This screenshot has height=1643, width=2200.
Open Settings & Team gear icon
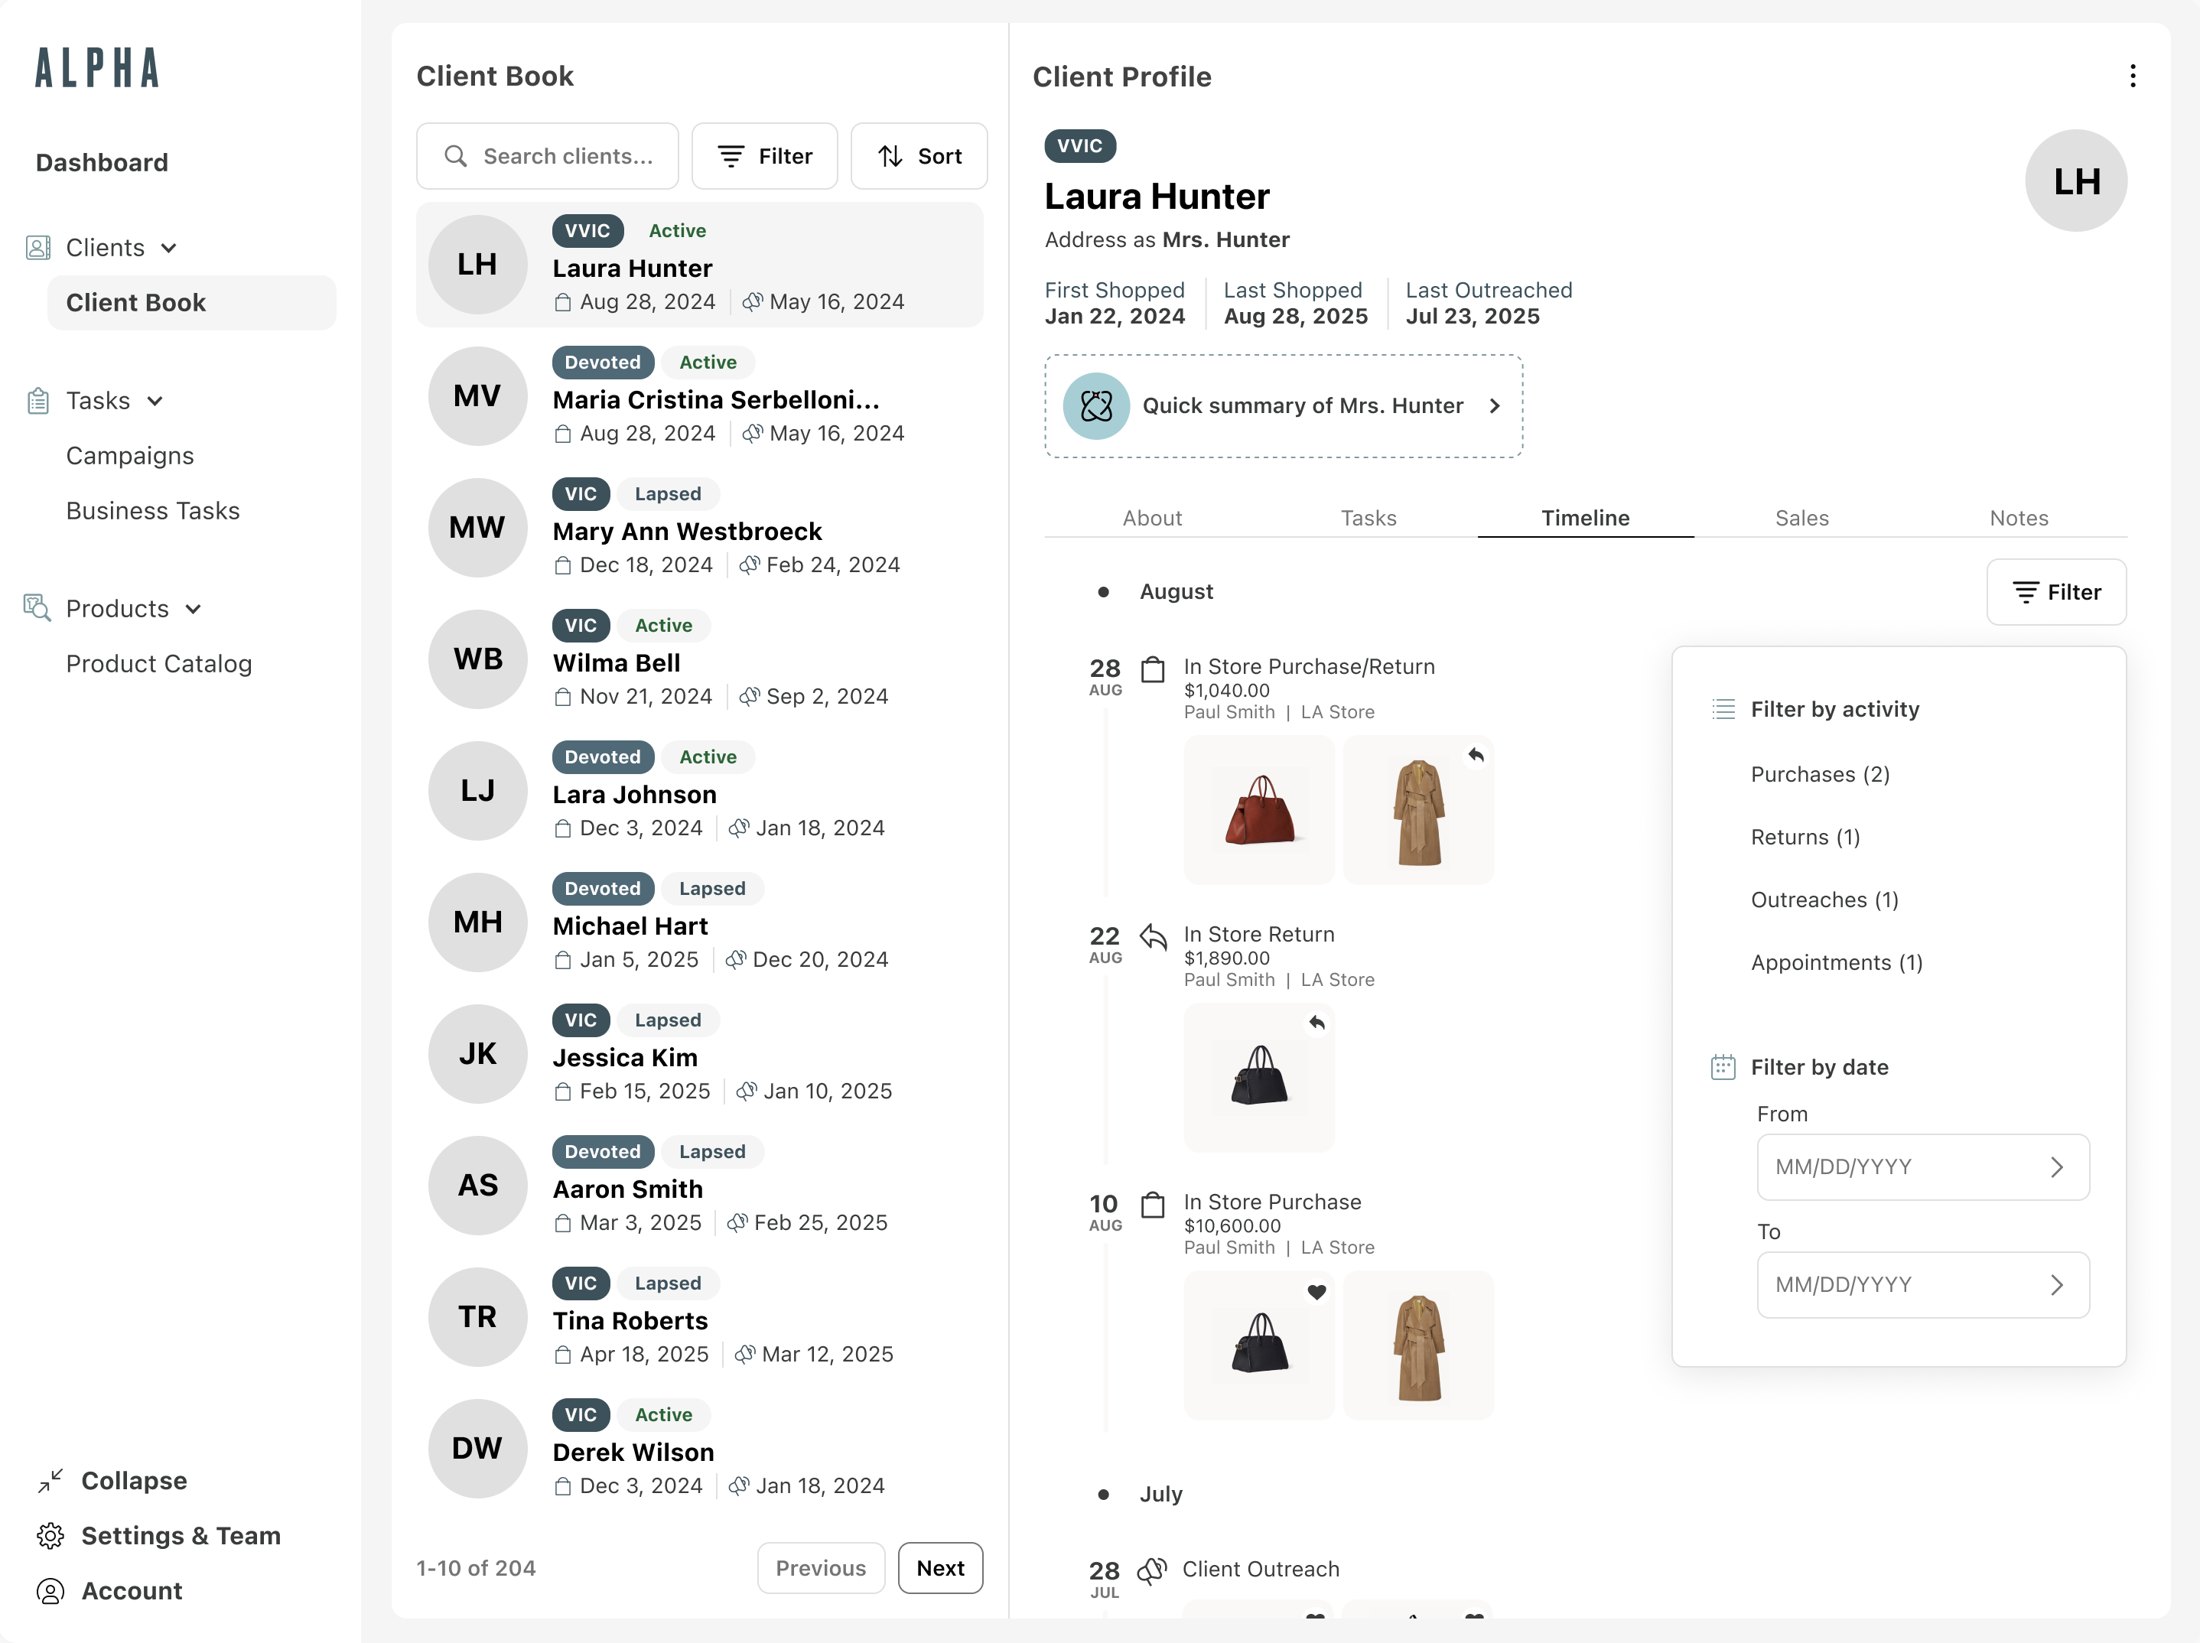tap(50, 1535)
